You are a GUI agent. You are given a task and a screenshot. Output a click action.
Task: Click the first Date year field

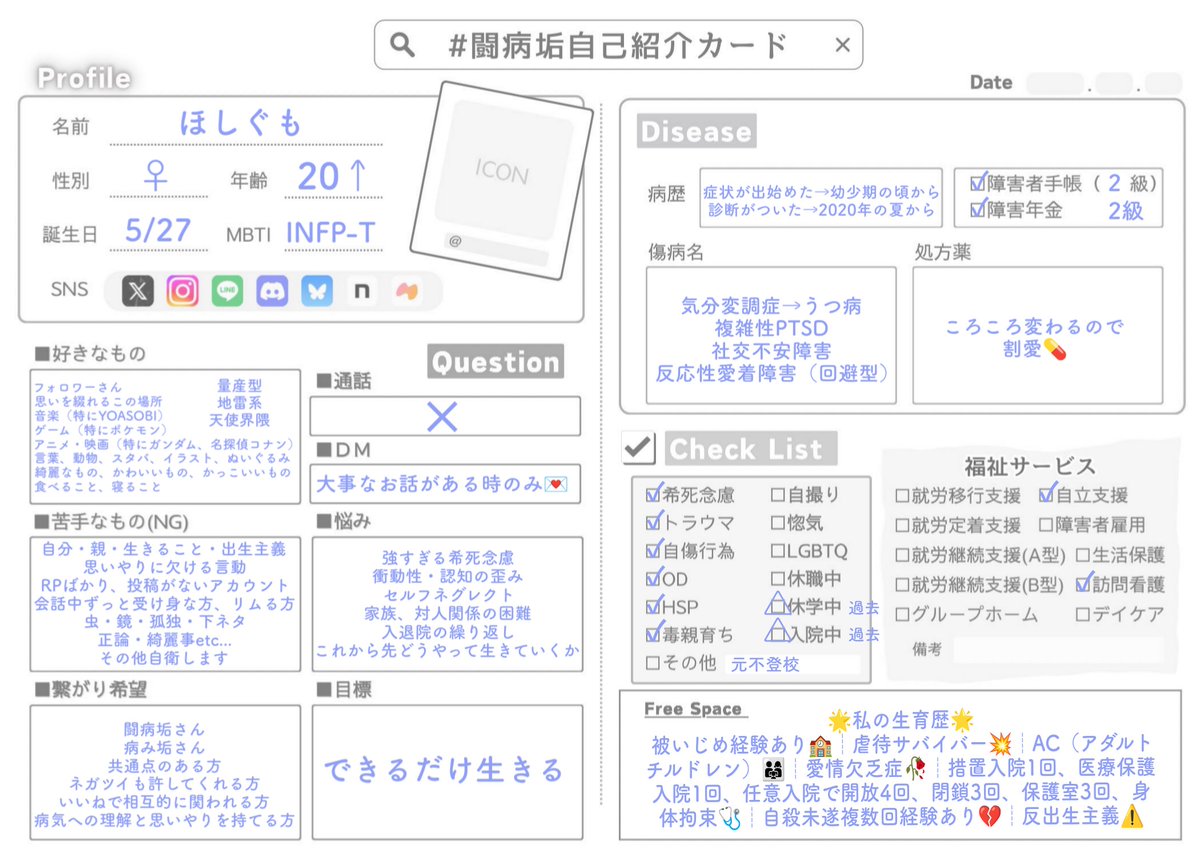(1054, 83)
